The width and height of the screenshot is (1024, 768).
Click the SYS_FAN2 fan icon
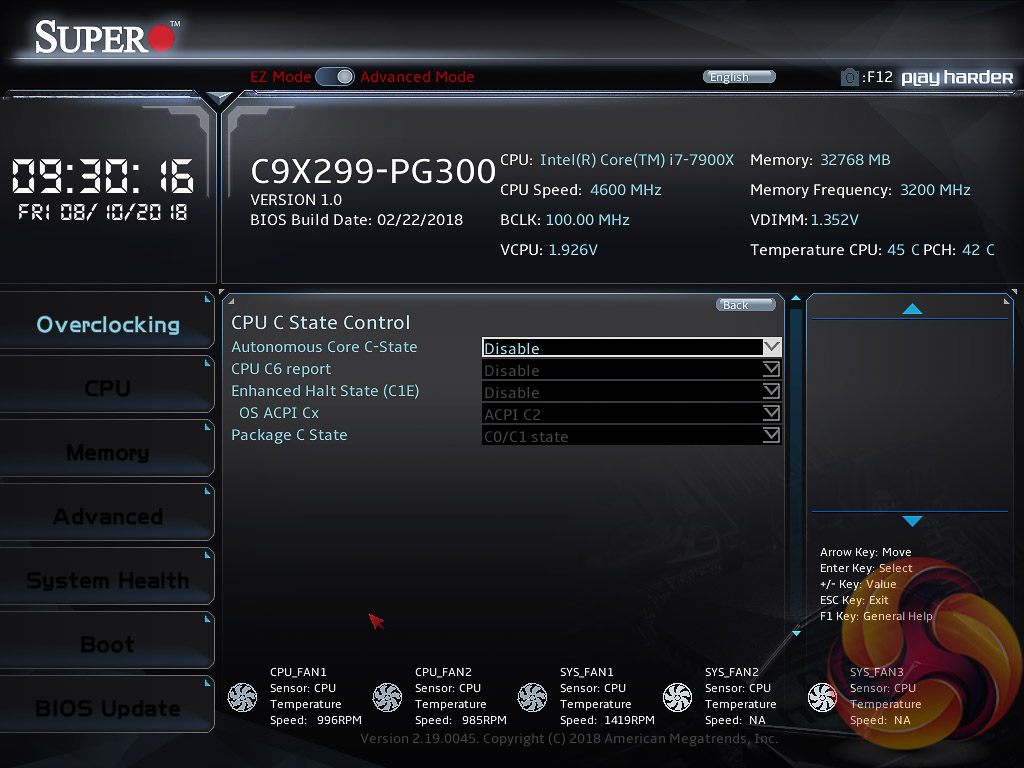[677, 697]
